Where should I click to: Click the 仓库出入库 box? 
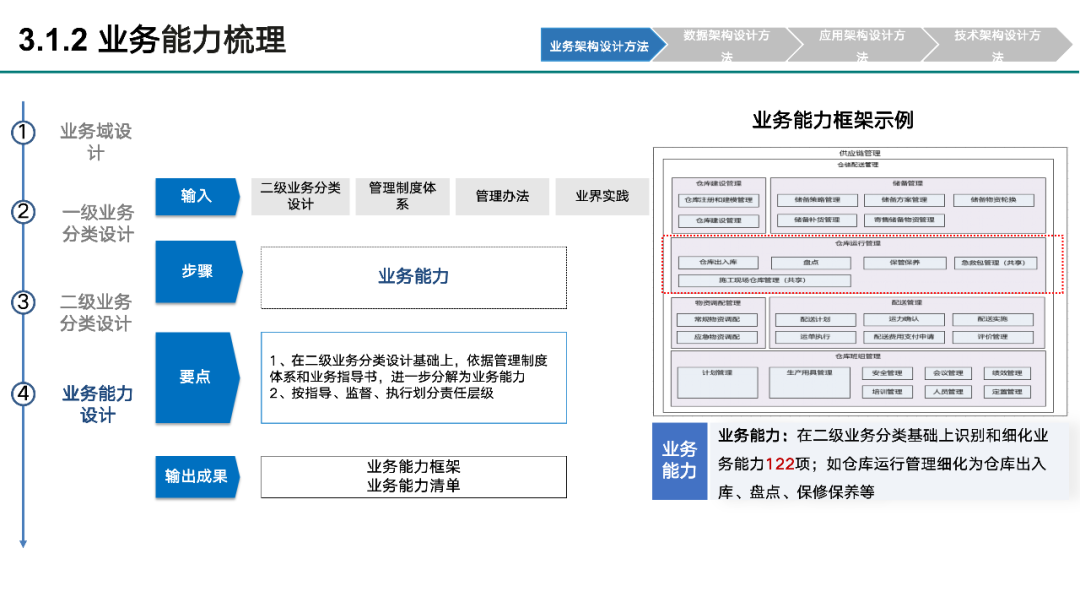[718, 262]
